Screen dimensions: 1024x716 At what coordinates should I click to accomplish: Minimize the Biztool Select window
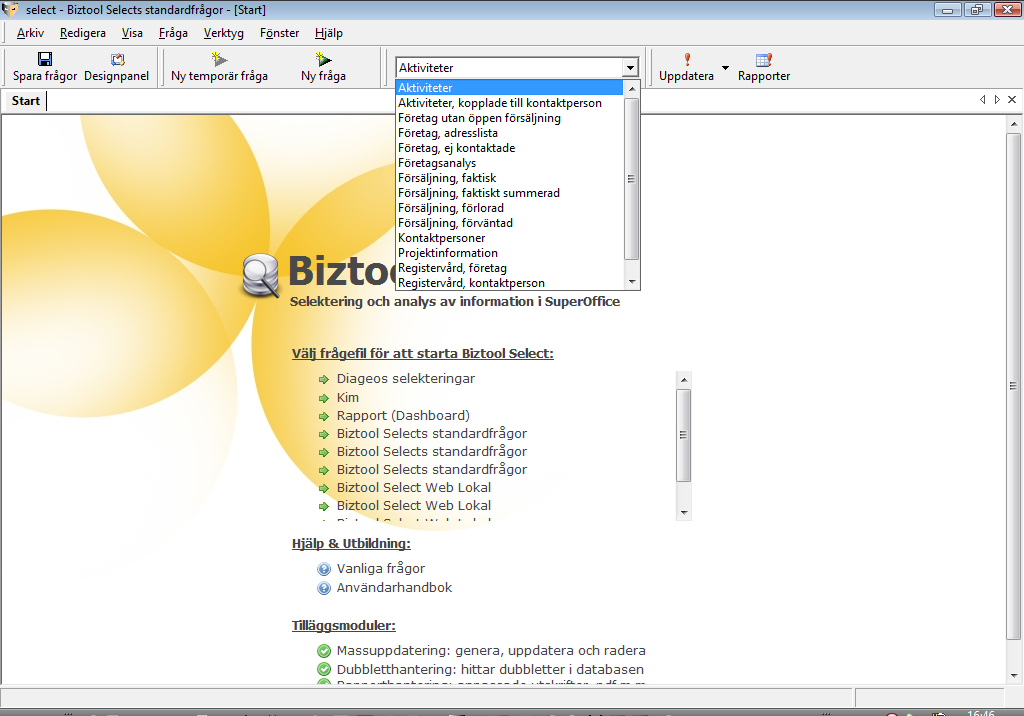947,10
